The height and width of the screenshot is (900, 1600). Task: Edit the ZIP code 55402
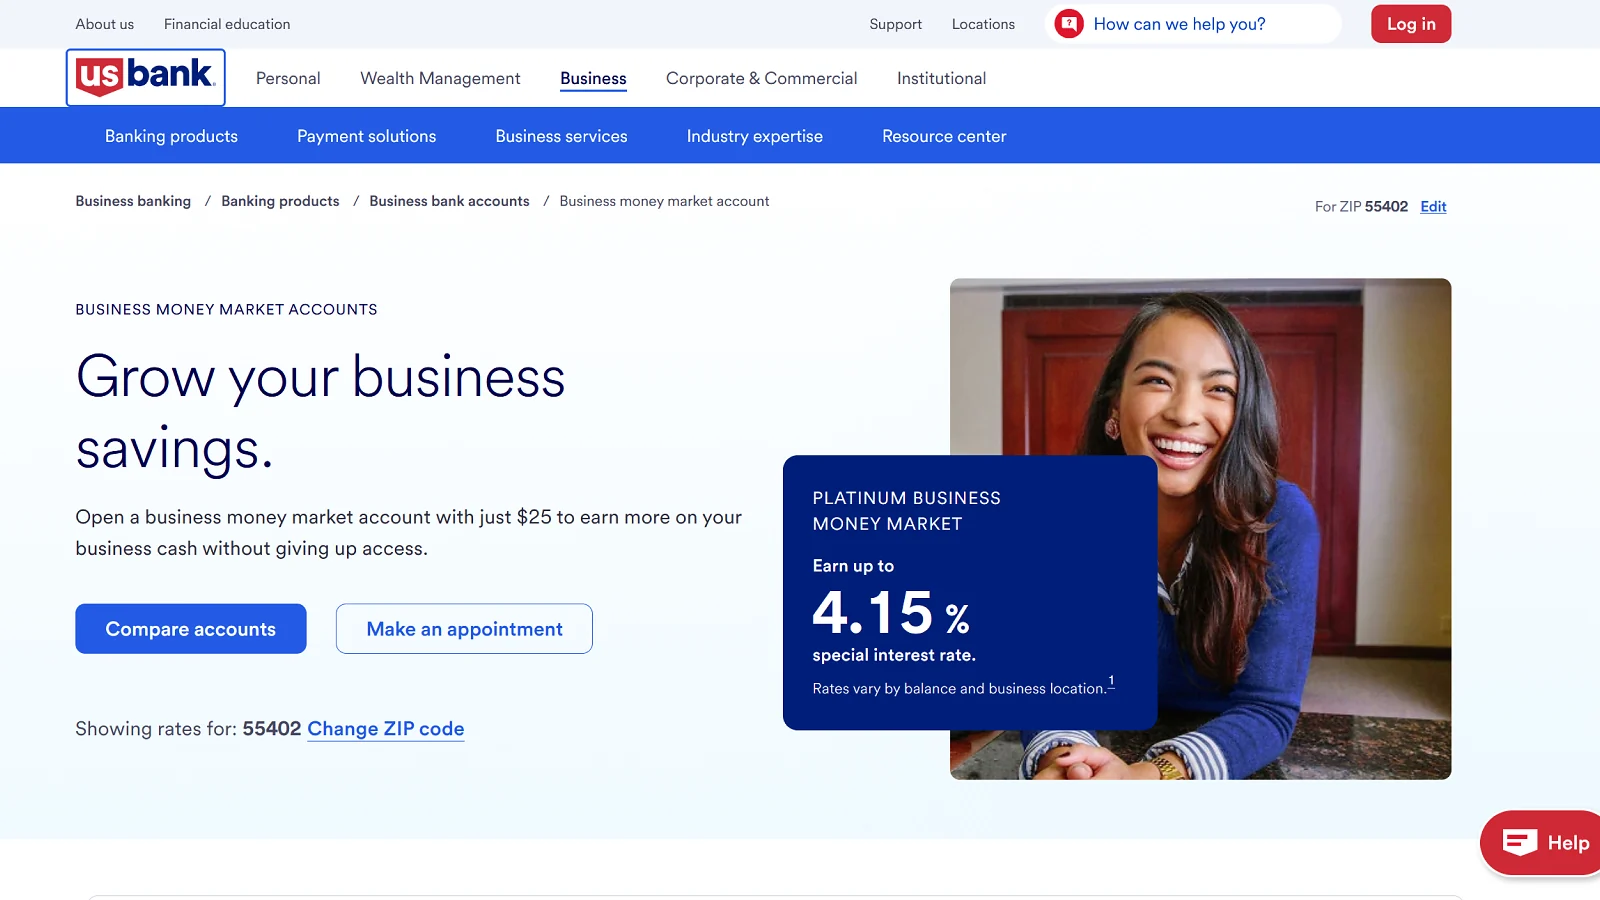[1433, 206]
